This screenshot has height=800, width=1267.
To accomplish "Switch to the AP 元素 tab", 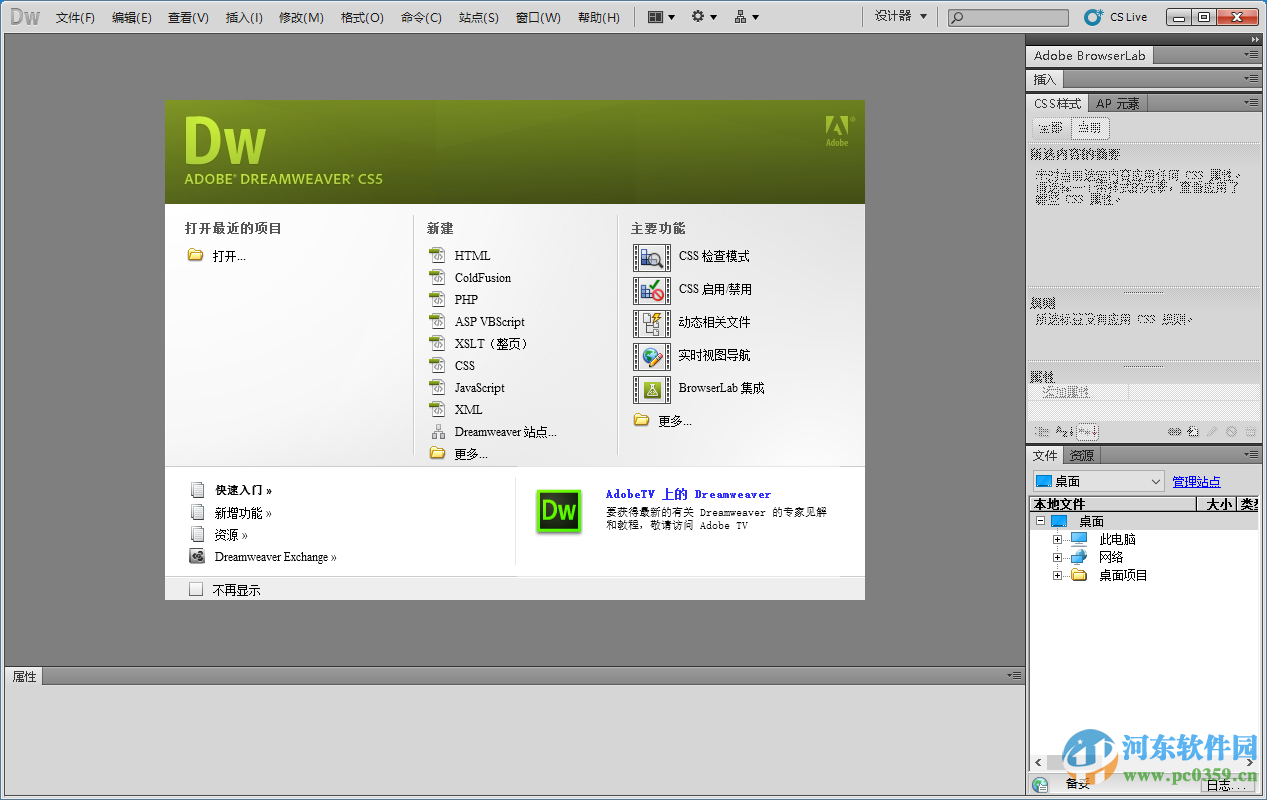I will 1117,103.
